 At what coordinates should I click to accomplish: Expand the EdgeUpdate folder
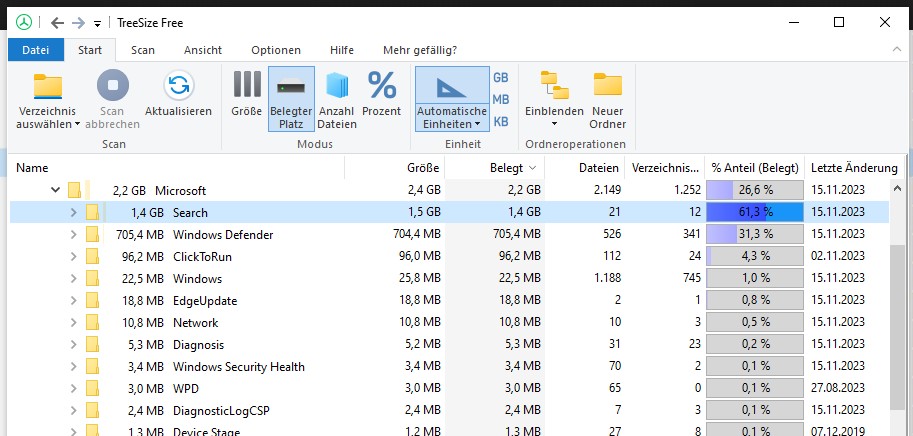73,300
